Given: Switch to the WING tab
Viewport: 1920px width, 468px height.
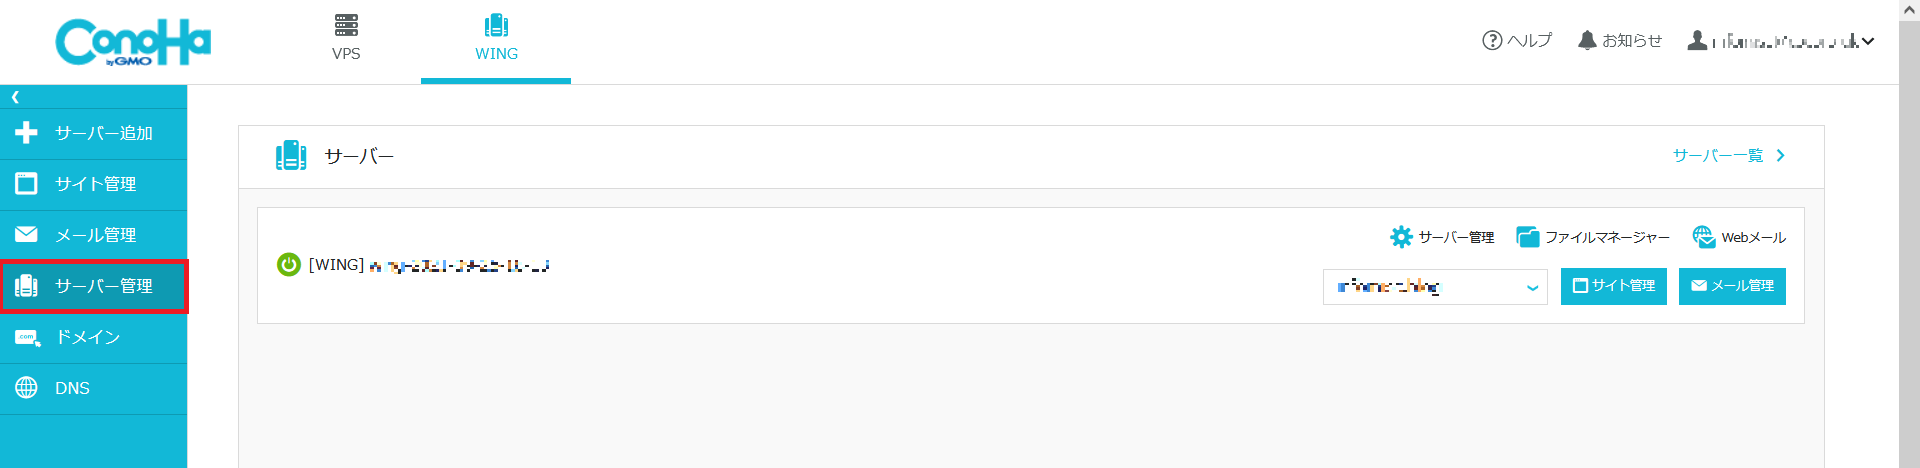Looking at the screenshot, I should click(496, 38).
